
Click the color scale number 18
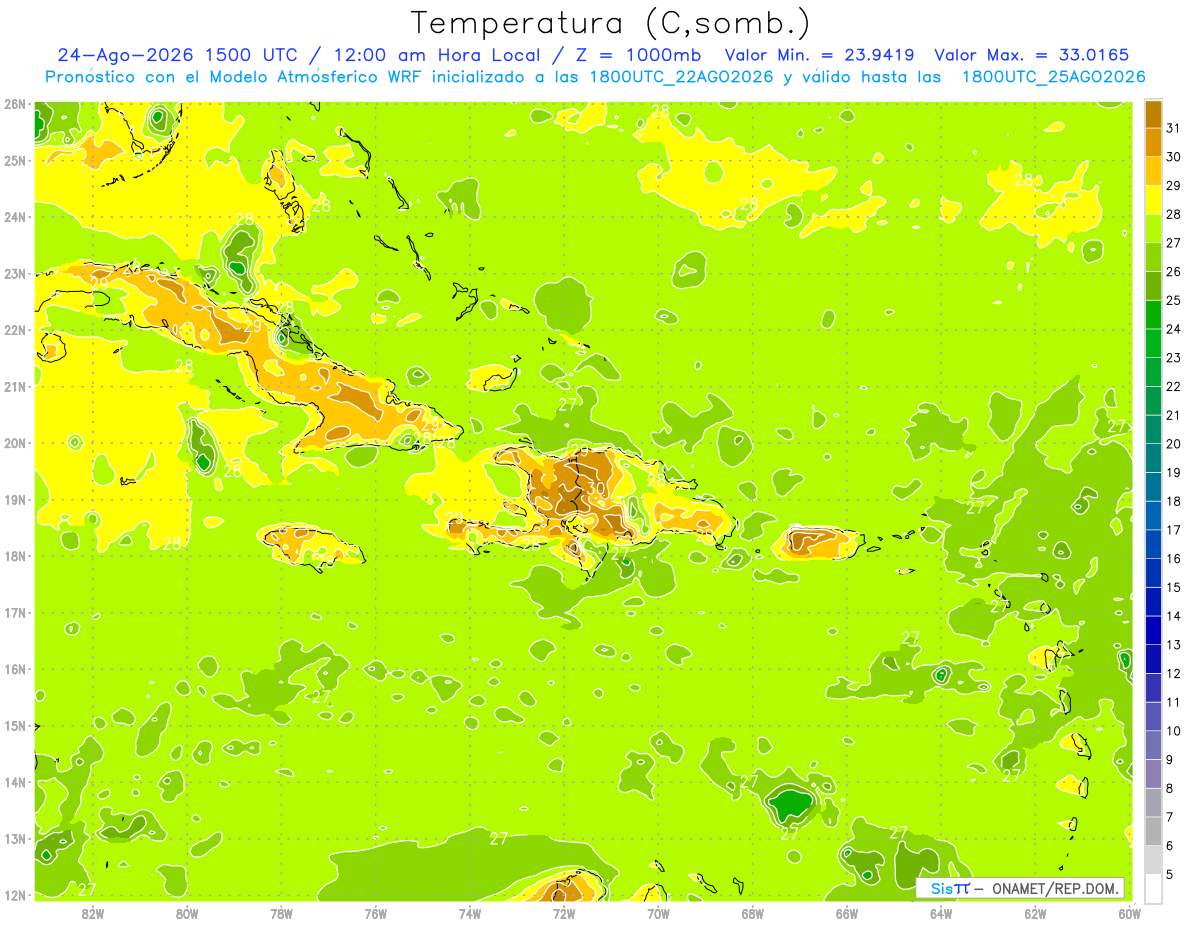1173,501
